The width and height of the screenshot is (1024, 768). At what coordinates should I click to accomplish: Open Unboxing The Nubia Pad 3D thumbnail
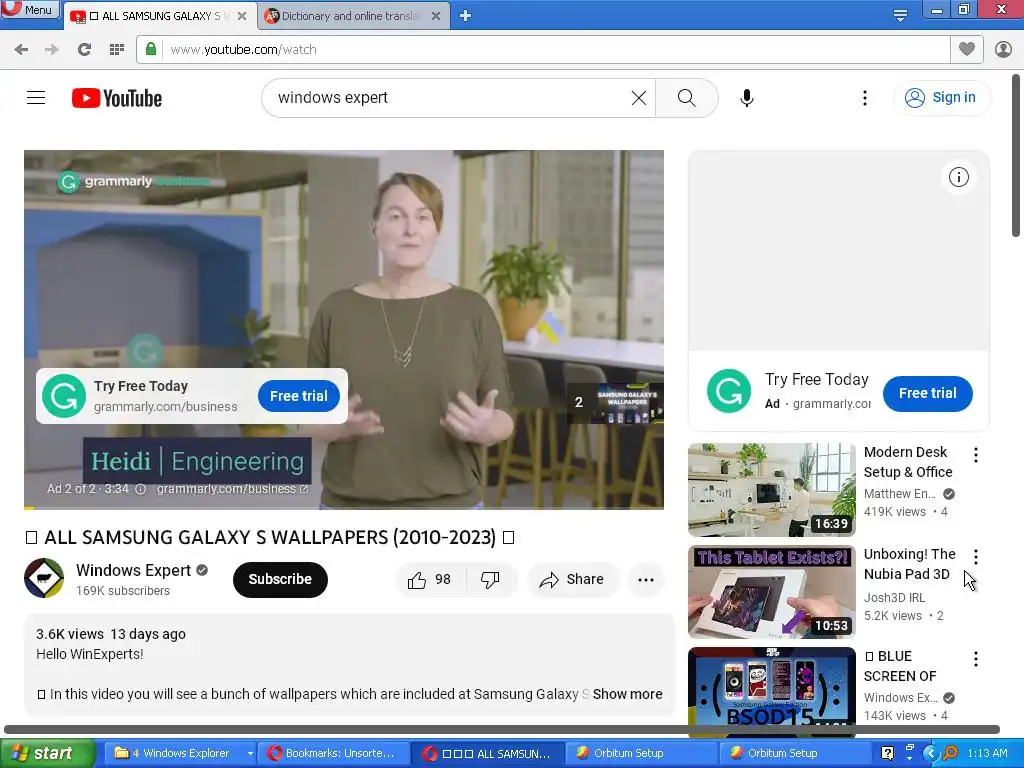772,592
